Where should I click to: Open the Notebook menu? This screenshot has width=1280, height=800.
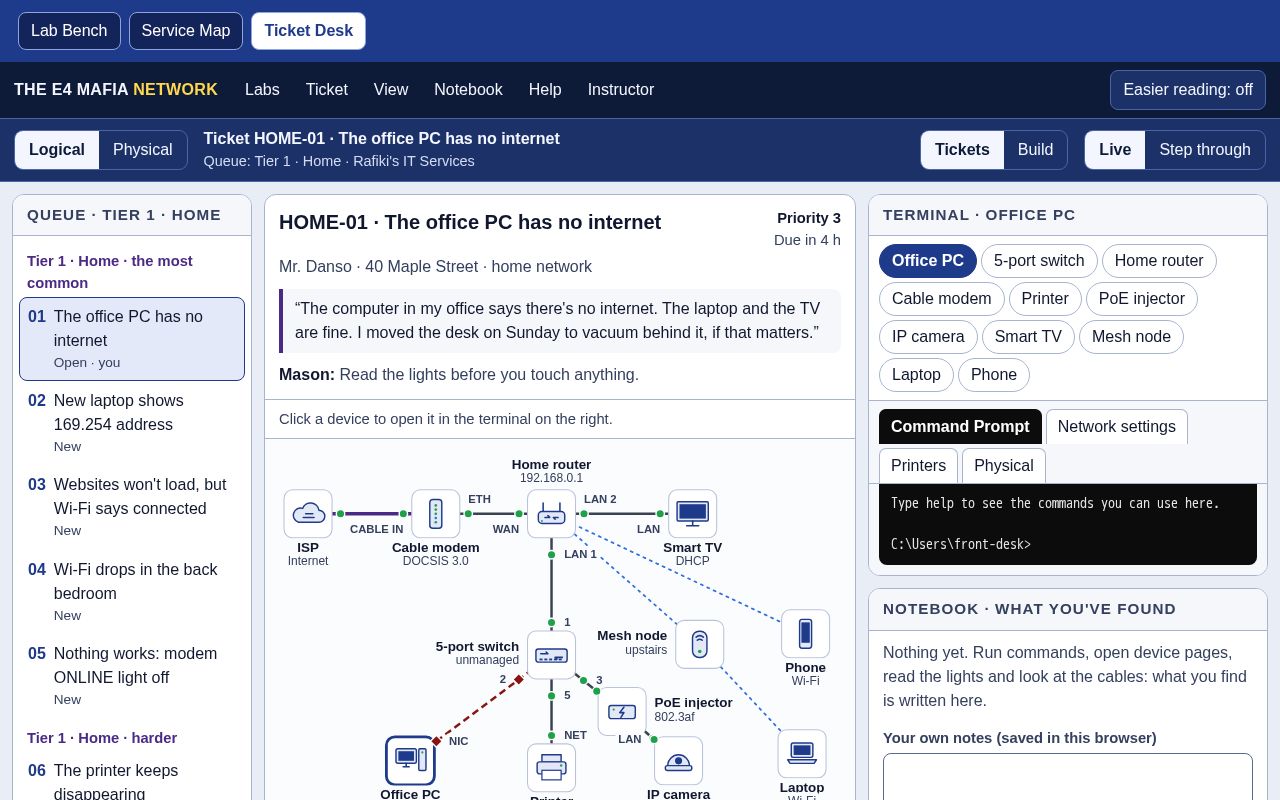[468, 90]
